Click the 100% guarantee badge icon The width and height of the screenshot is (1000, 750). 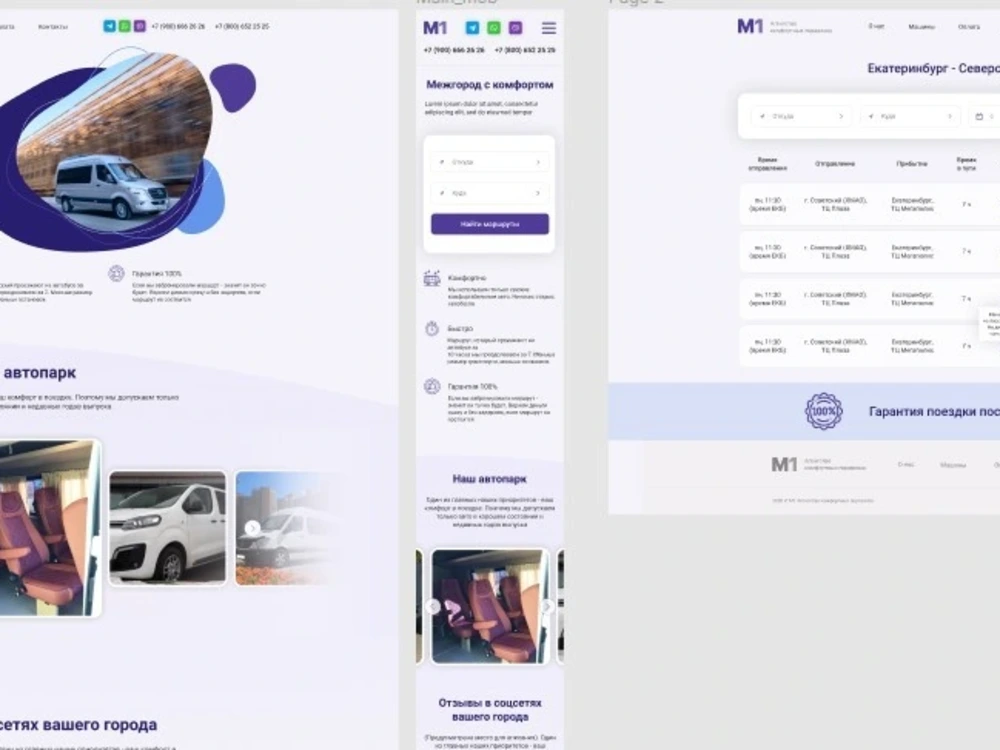point(823,411)
